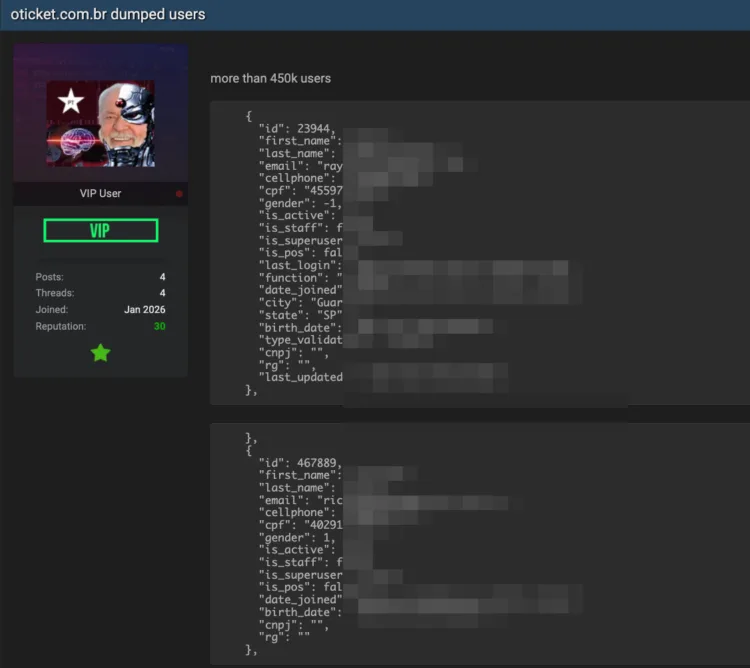The width and height of the screenshot is (750, 668).
Task: Click the "Threads:" label
Action: click(x=55, y=293)
